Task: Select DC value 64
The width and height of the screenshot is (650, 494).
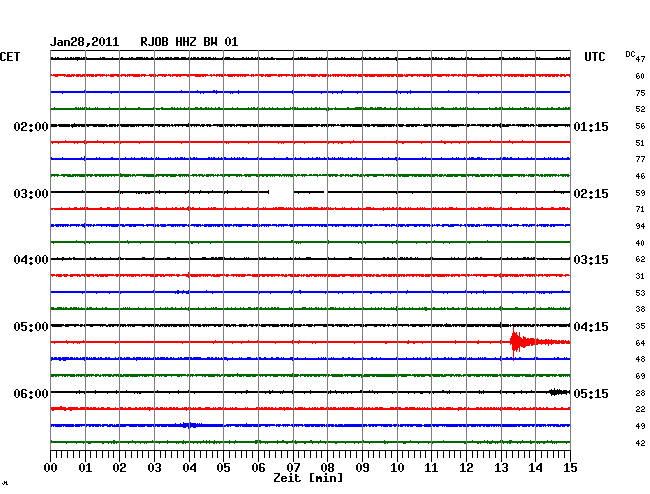Action: 640,343
